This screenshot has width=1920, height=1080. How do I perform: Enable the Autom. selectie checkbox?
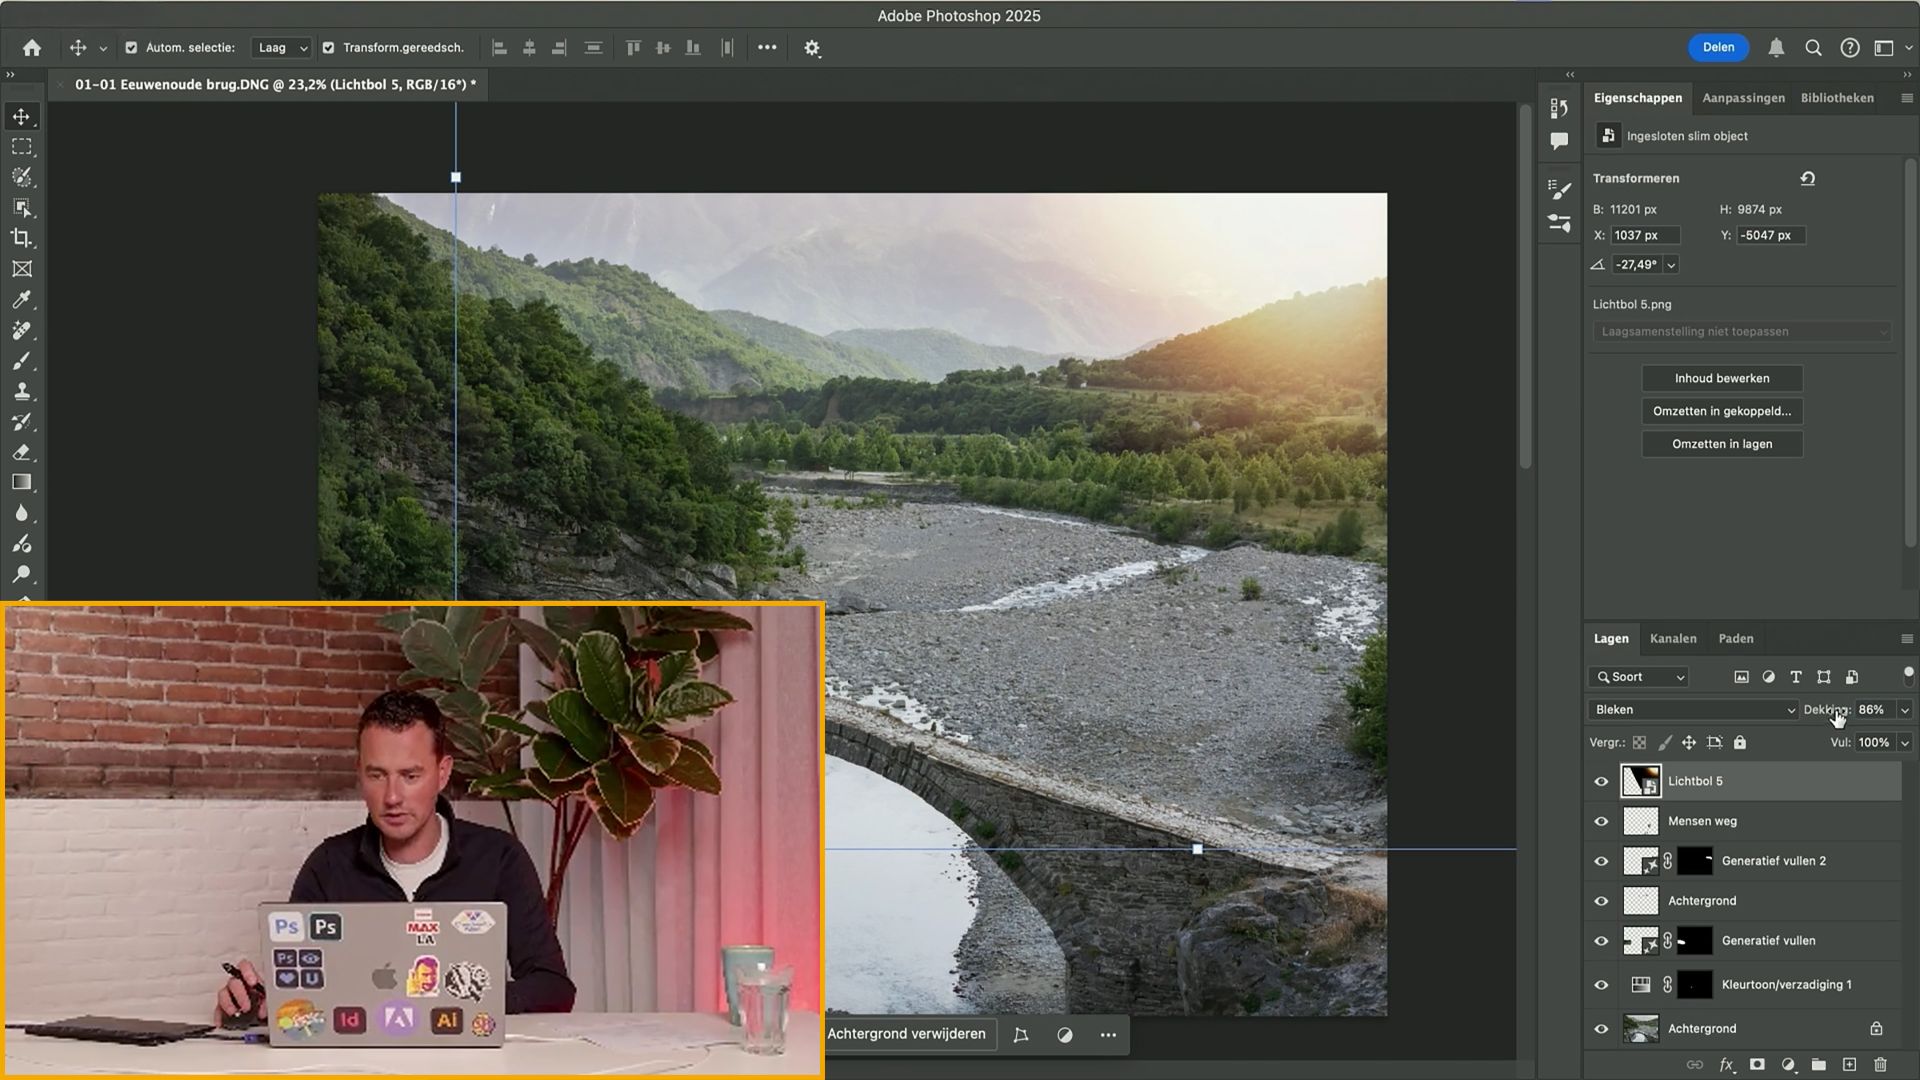[132, 47]
